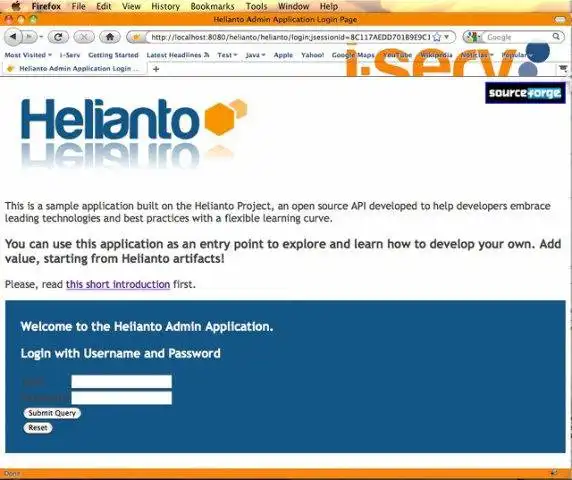Screen dimensions: 572x480
Task: Open the View menu
Action: click(x=131, y=6)
